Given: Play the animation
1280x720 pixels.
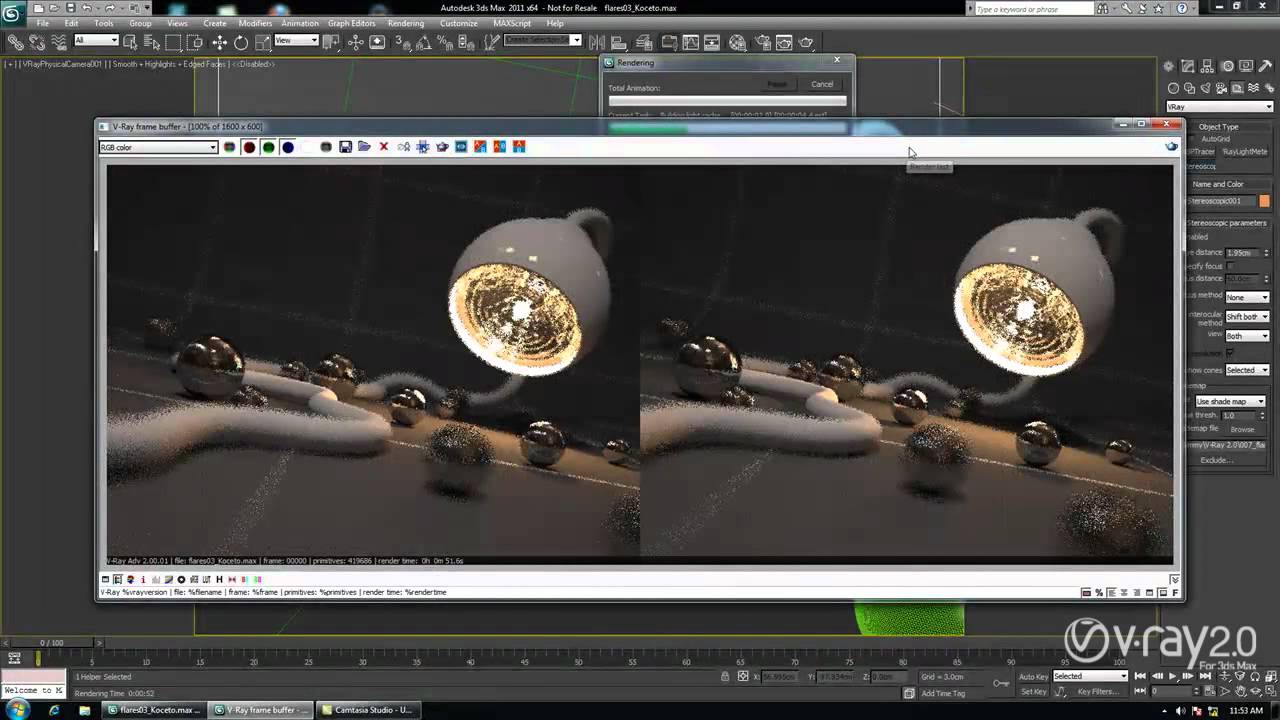Looking at the screenshot, I should [1172, 676].
